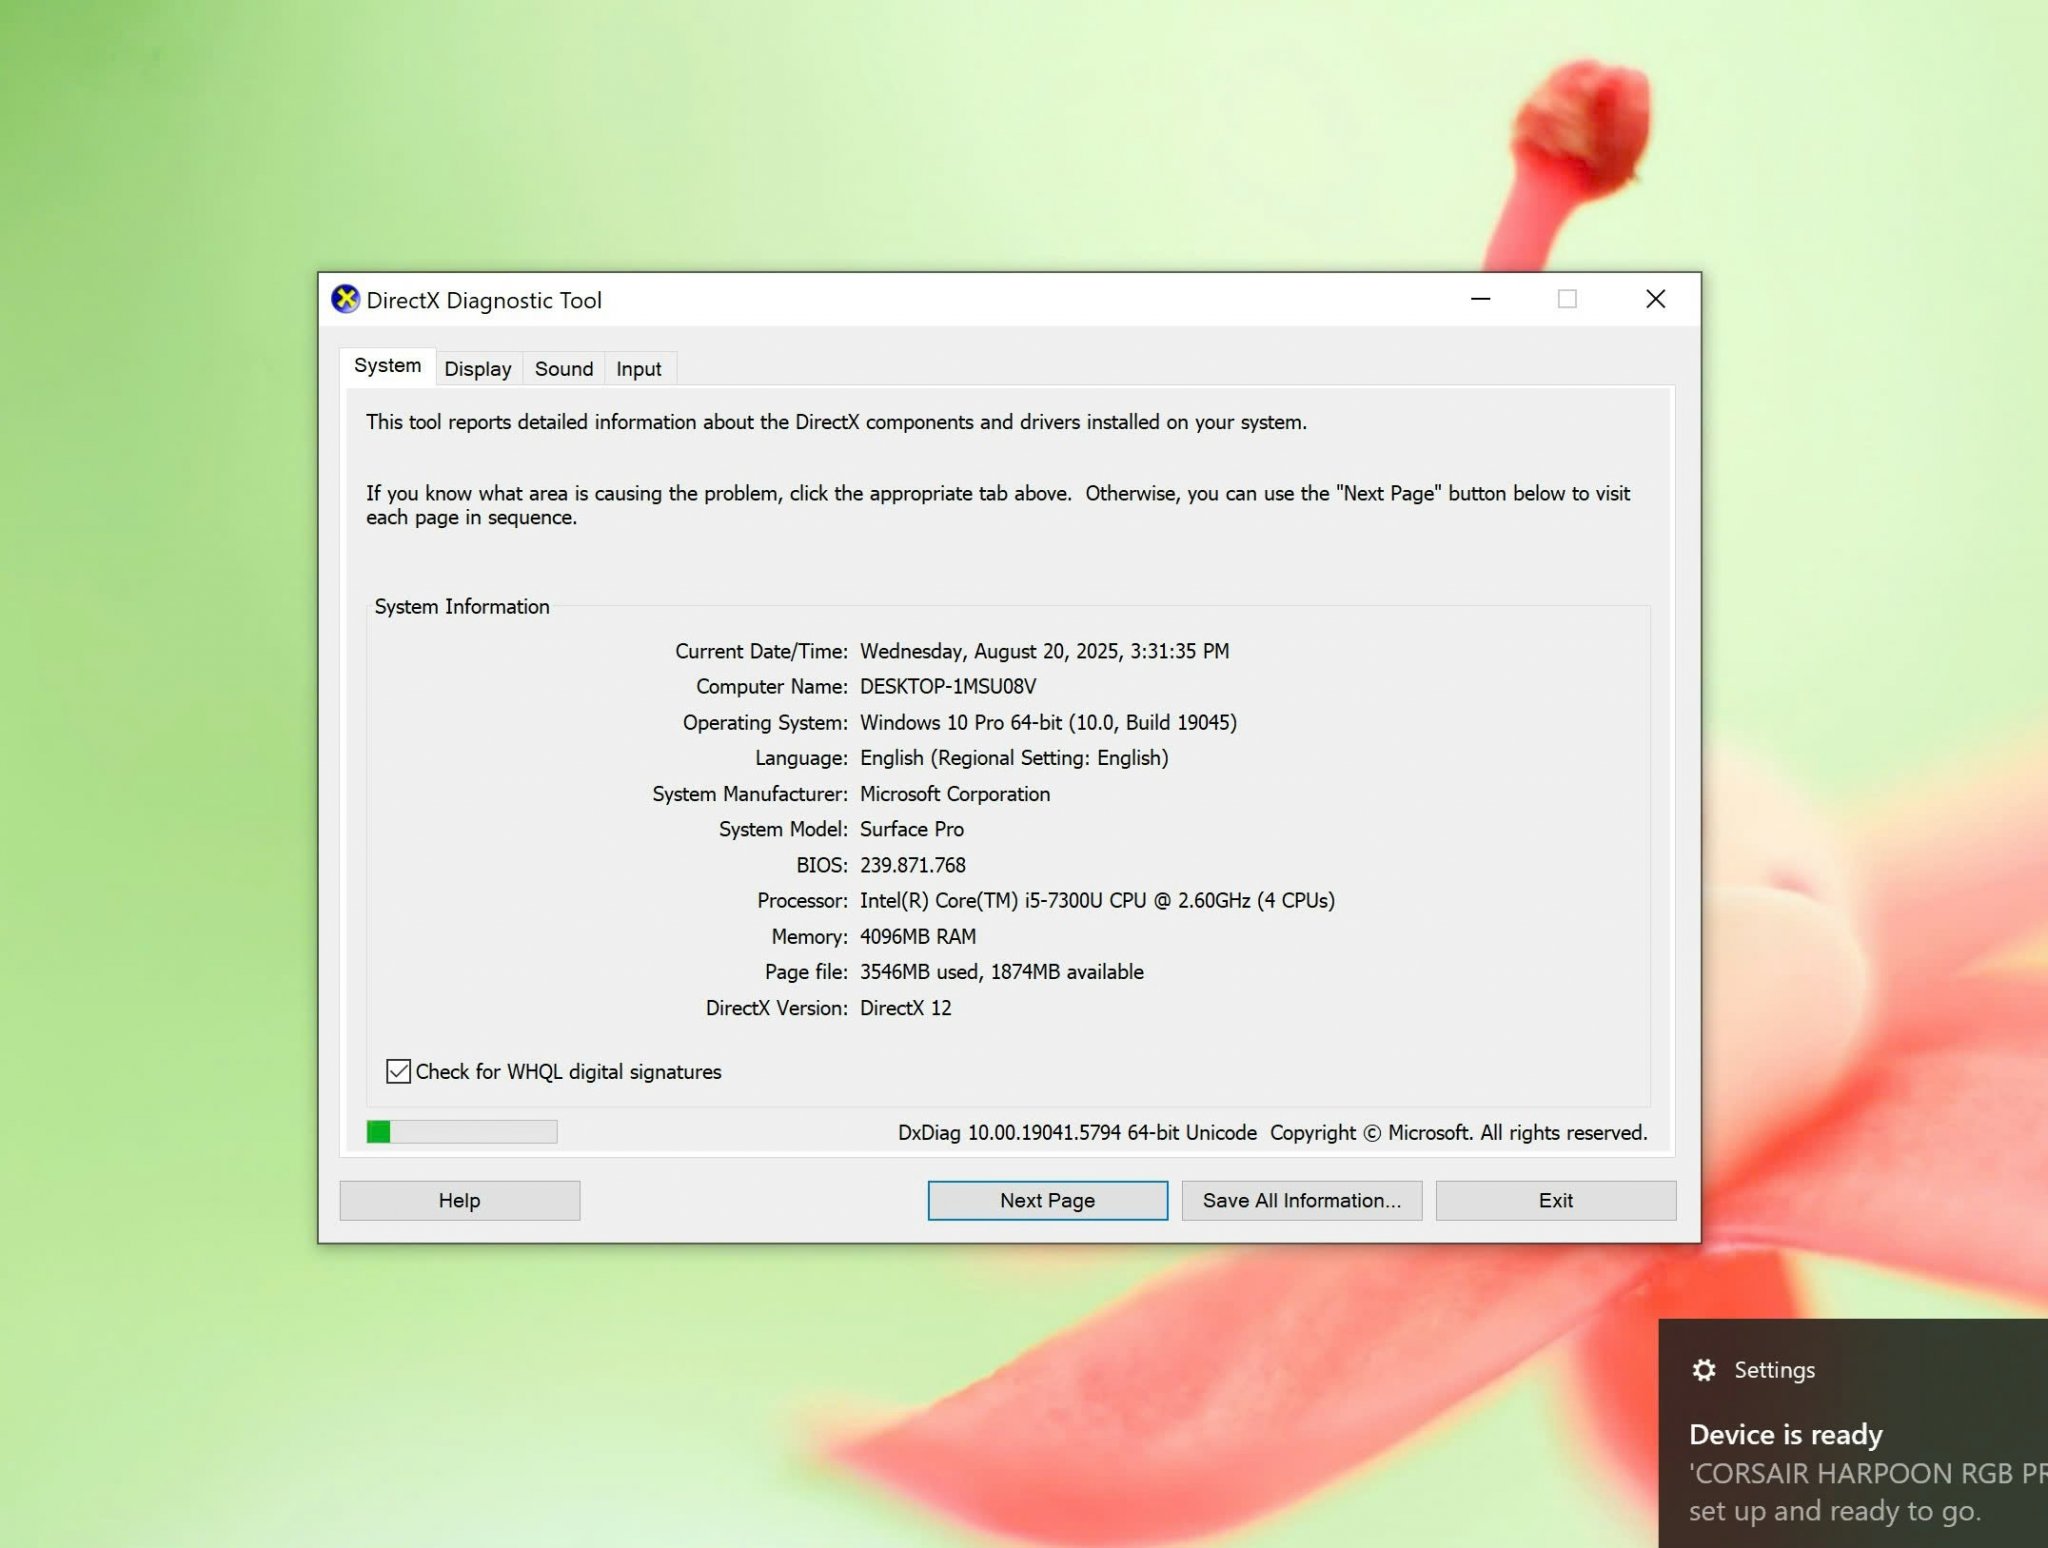Click the BIOS value 239.871.768

point(912,865)
